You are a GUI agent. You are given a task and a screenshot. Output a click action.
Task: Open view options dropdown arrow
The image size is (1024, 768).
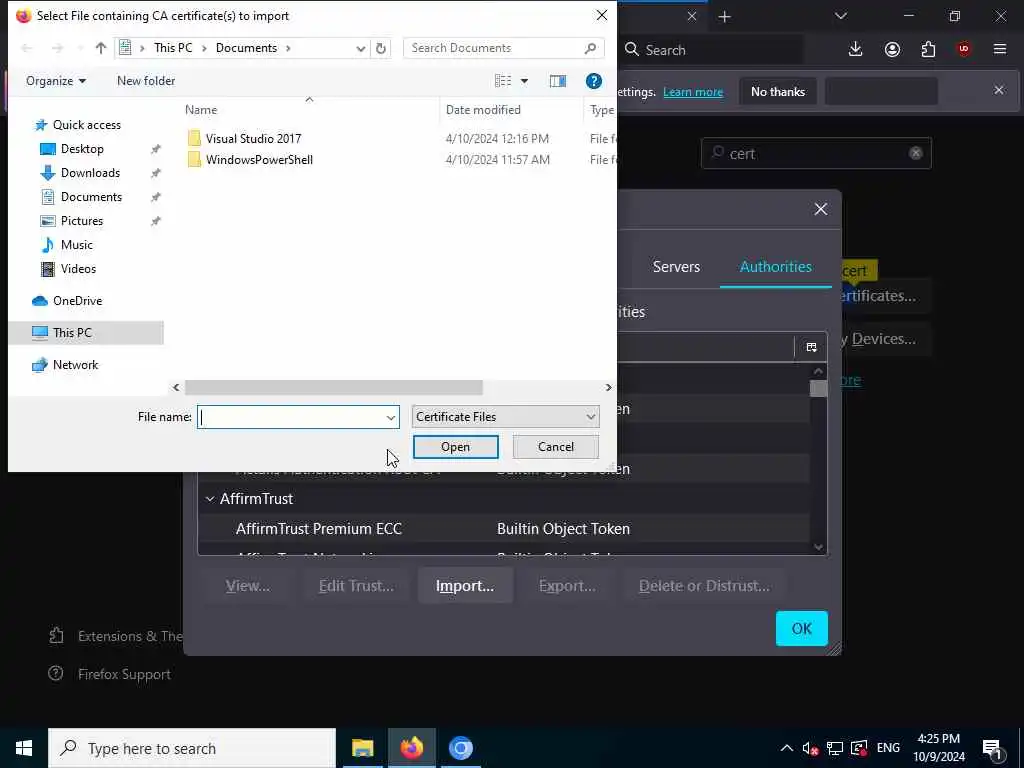tap(524, 81)
